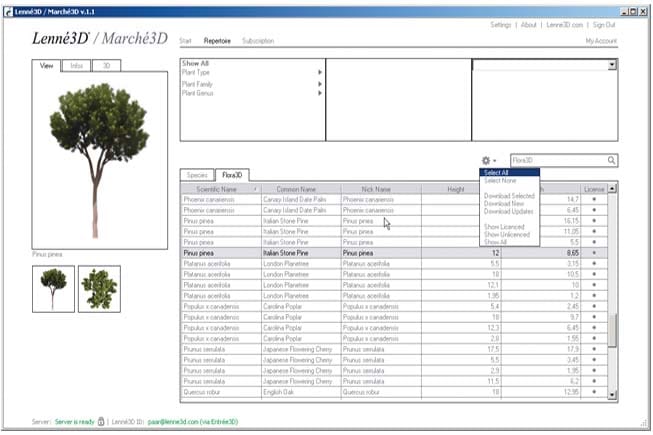Open the Subscription section
Viewport: 653px width, 435px height.
(x=258, y=41)
